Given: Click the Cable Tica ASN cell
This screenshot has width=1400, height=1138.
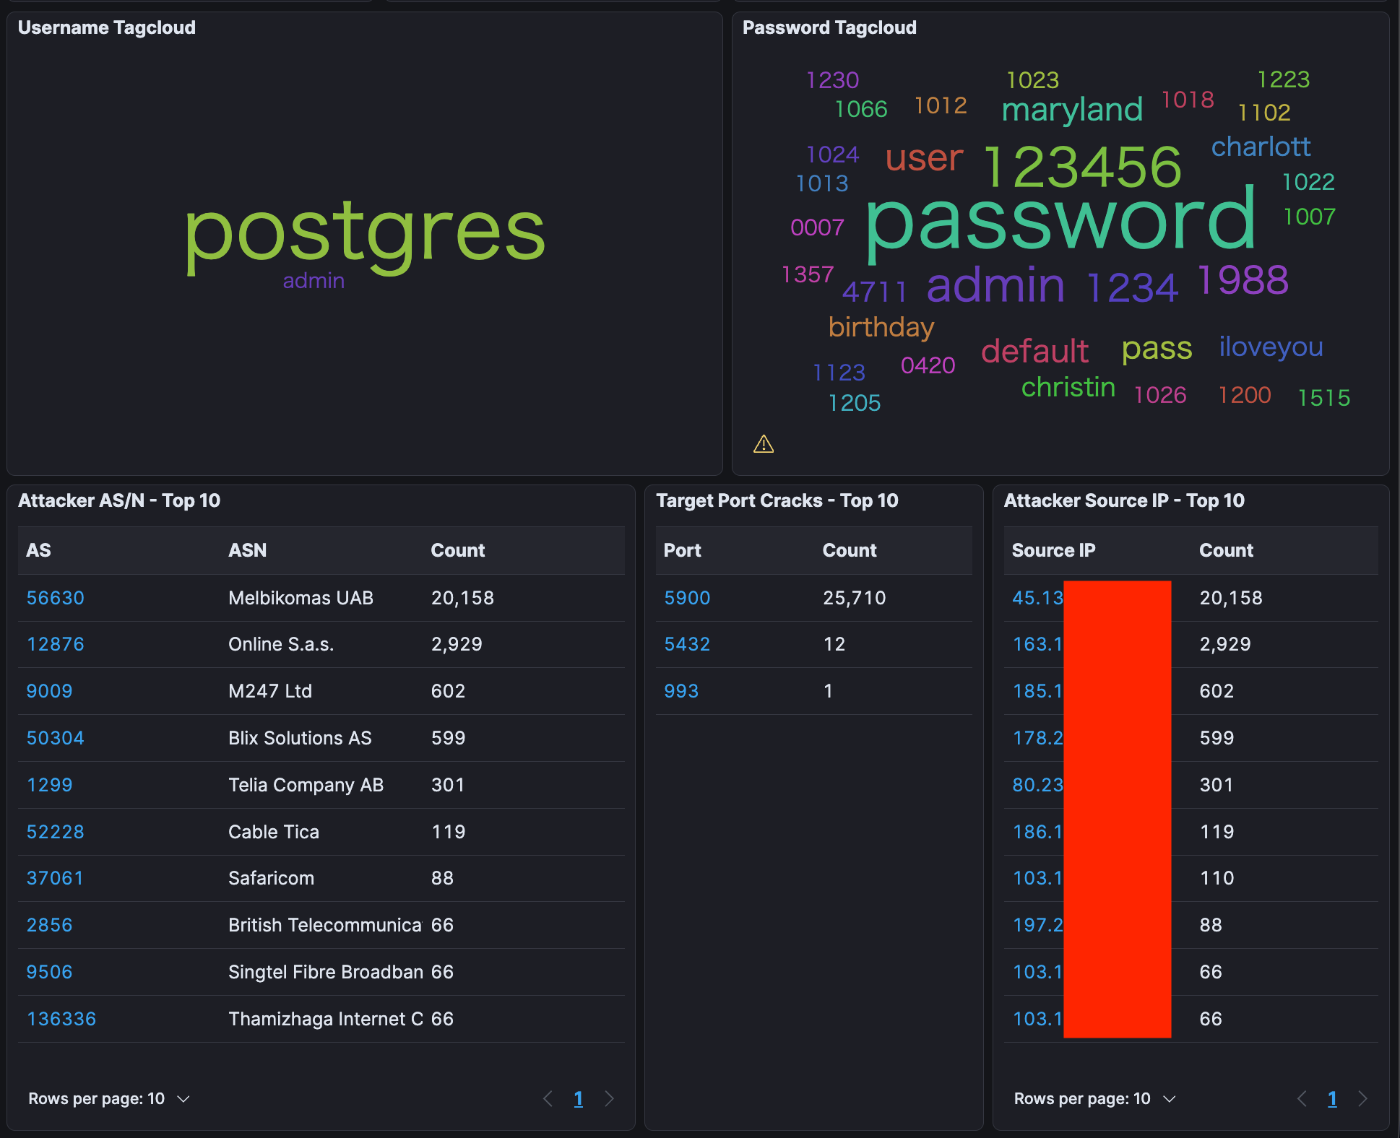Looking at the screenshot, I should 274,831.
